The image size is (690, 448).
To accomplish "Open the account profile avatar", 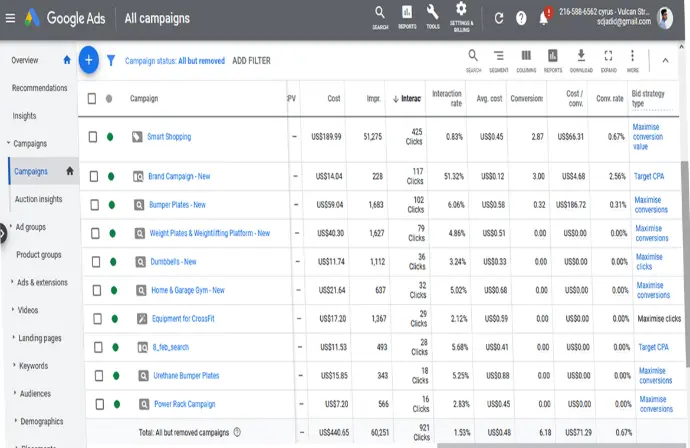I will tap(664, 18).
